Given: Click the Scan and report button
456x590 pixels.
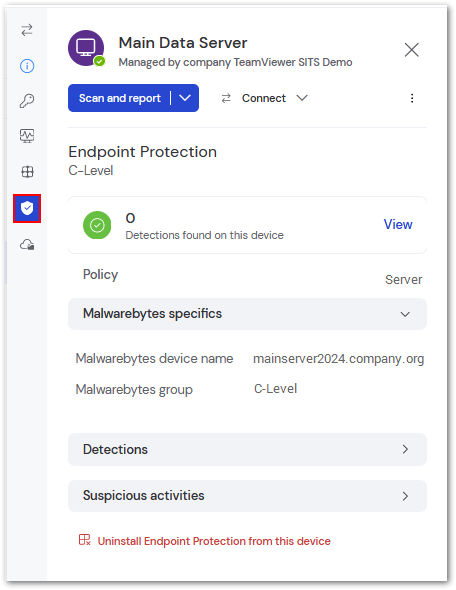Looking at the screenshot, I should click(119, 98).
